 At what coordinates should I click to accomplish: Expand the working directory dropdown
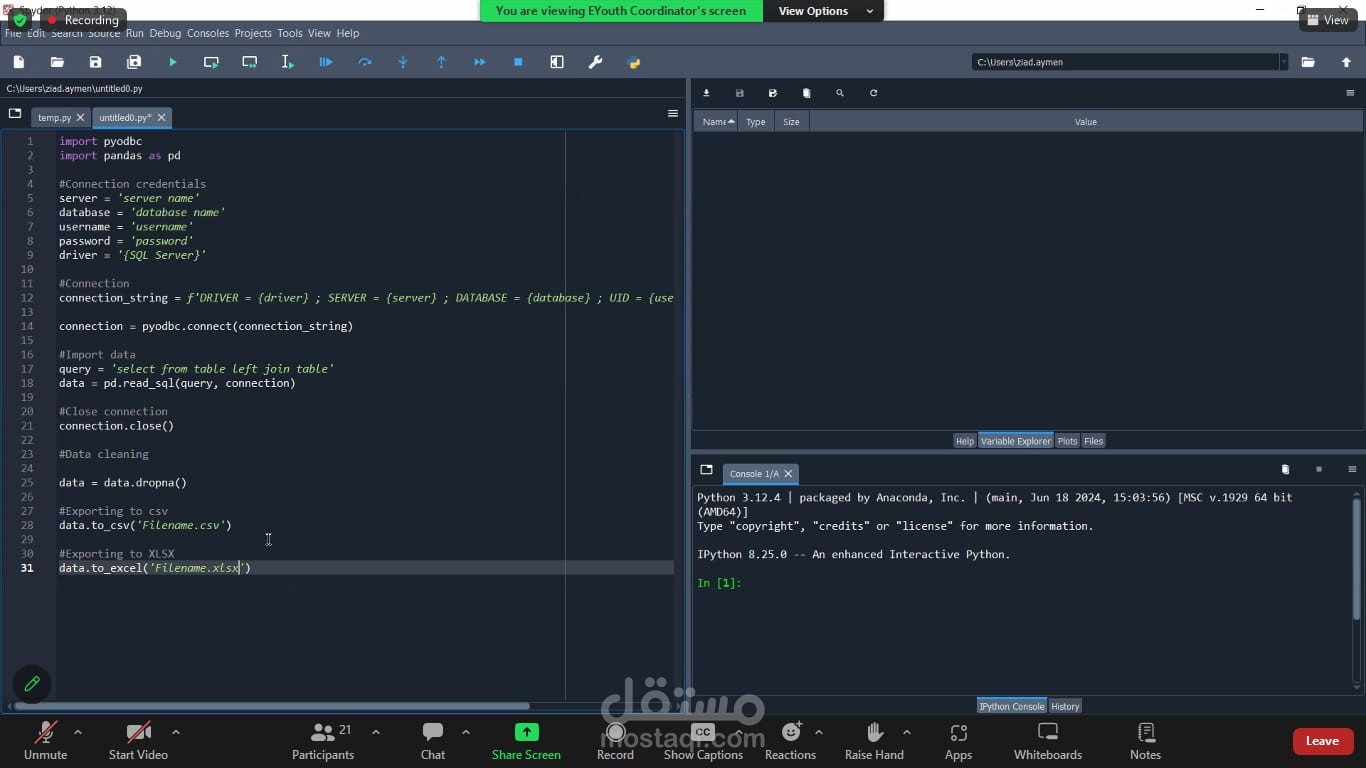[1283, 62]
